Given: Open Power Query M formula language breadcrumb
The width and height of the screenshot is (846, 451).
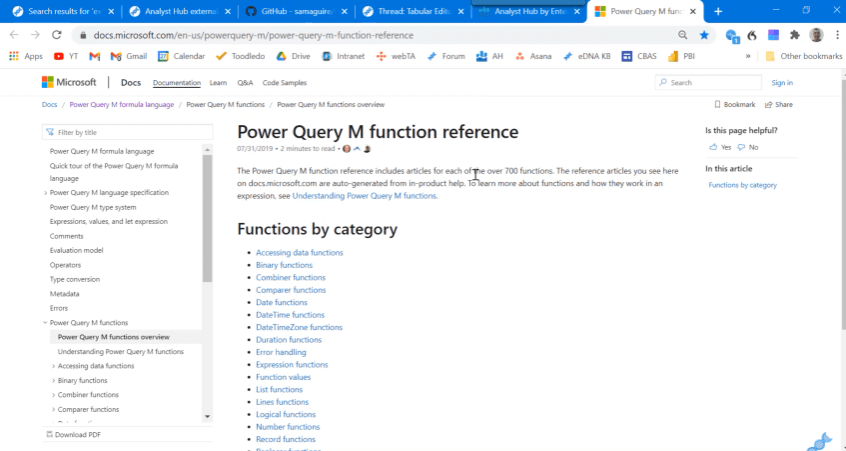Looking at the screenshot, I should (x=121, y=105).
